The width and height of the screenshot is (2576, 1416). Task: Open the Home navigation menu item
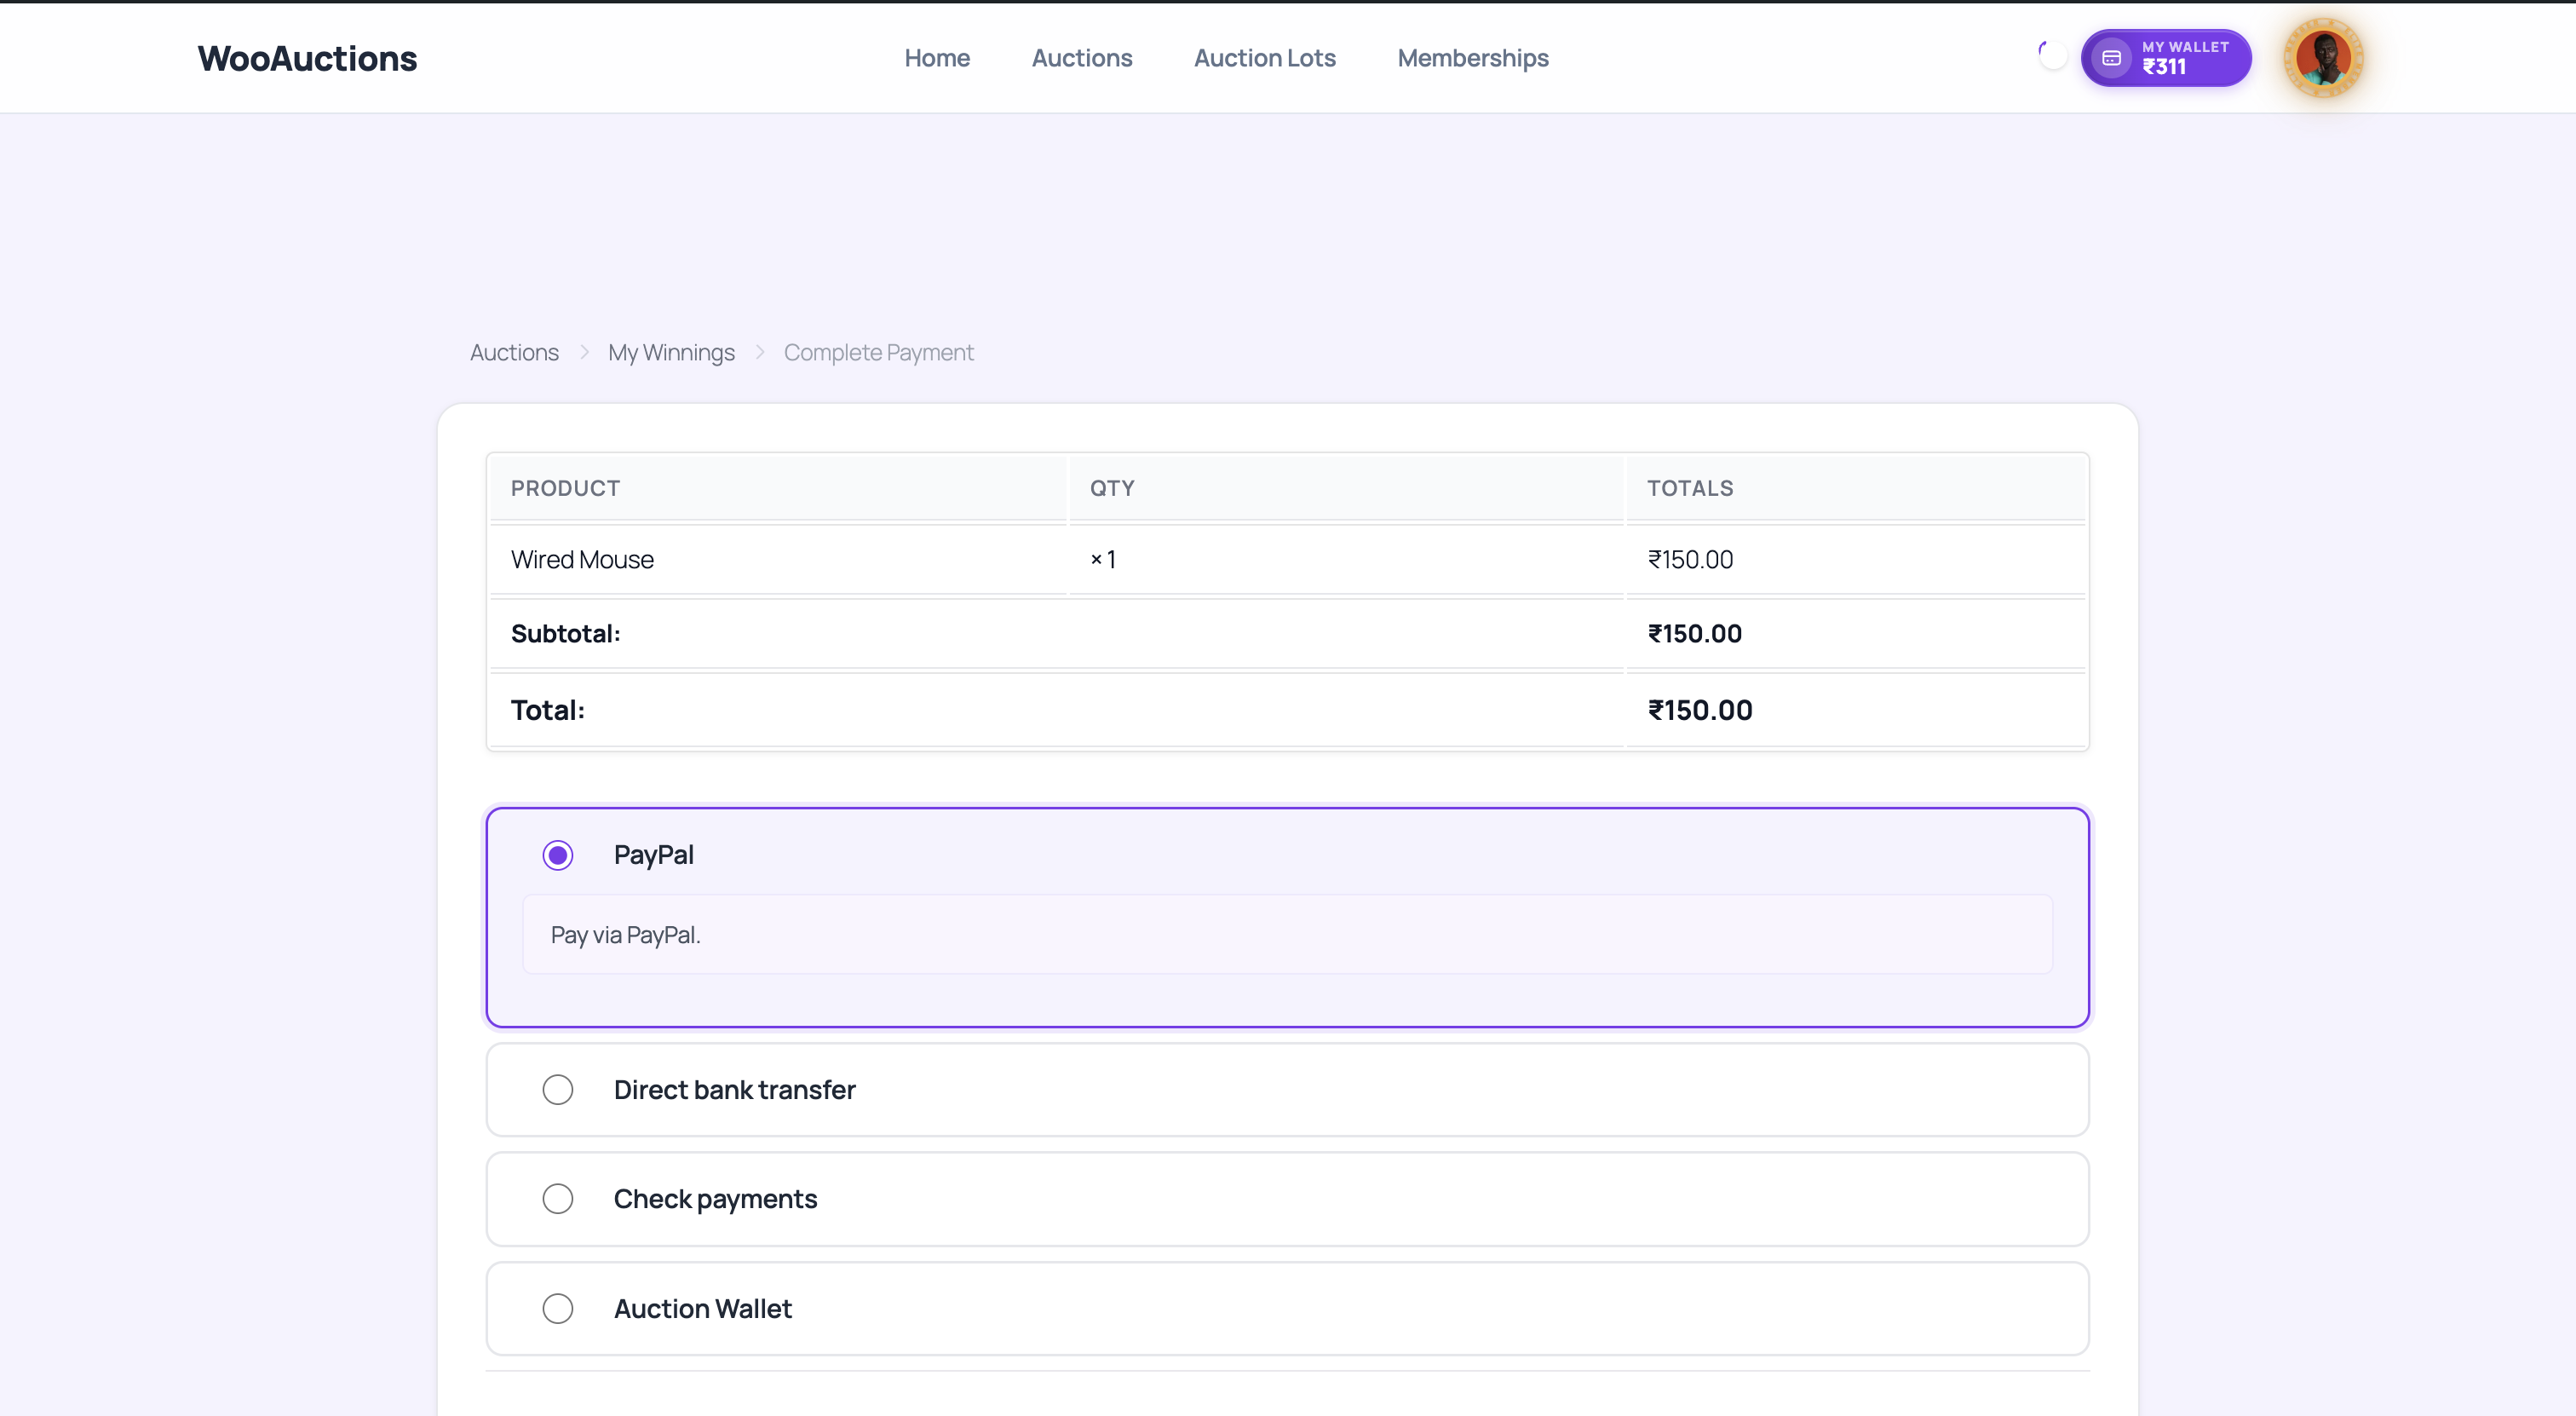937,58
